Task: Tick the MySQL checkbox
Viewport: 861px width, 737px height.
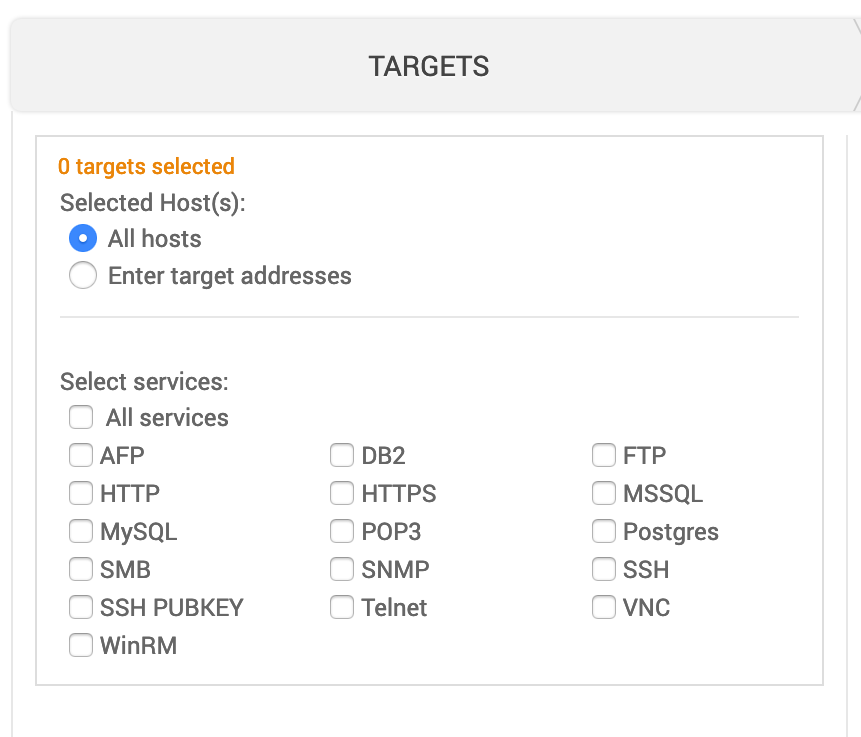Action: click(81, 531)
